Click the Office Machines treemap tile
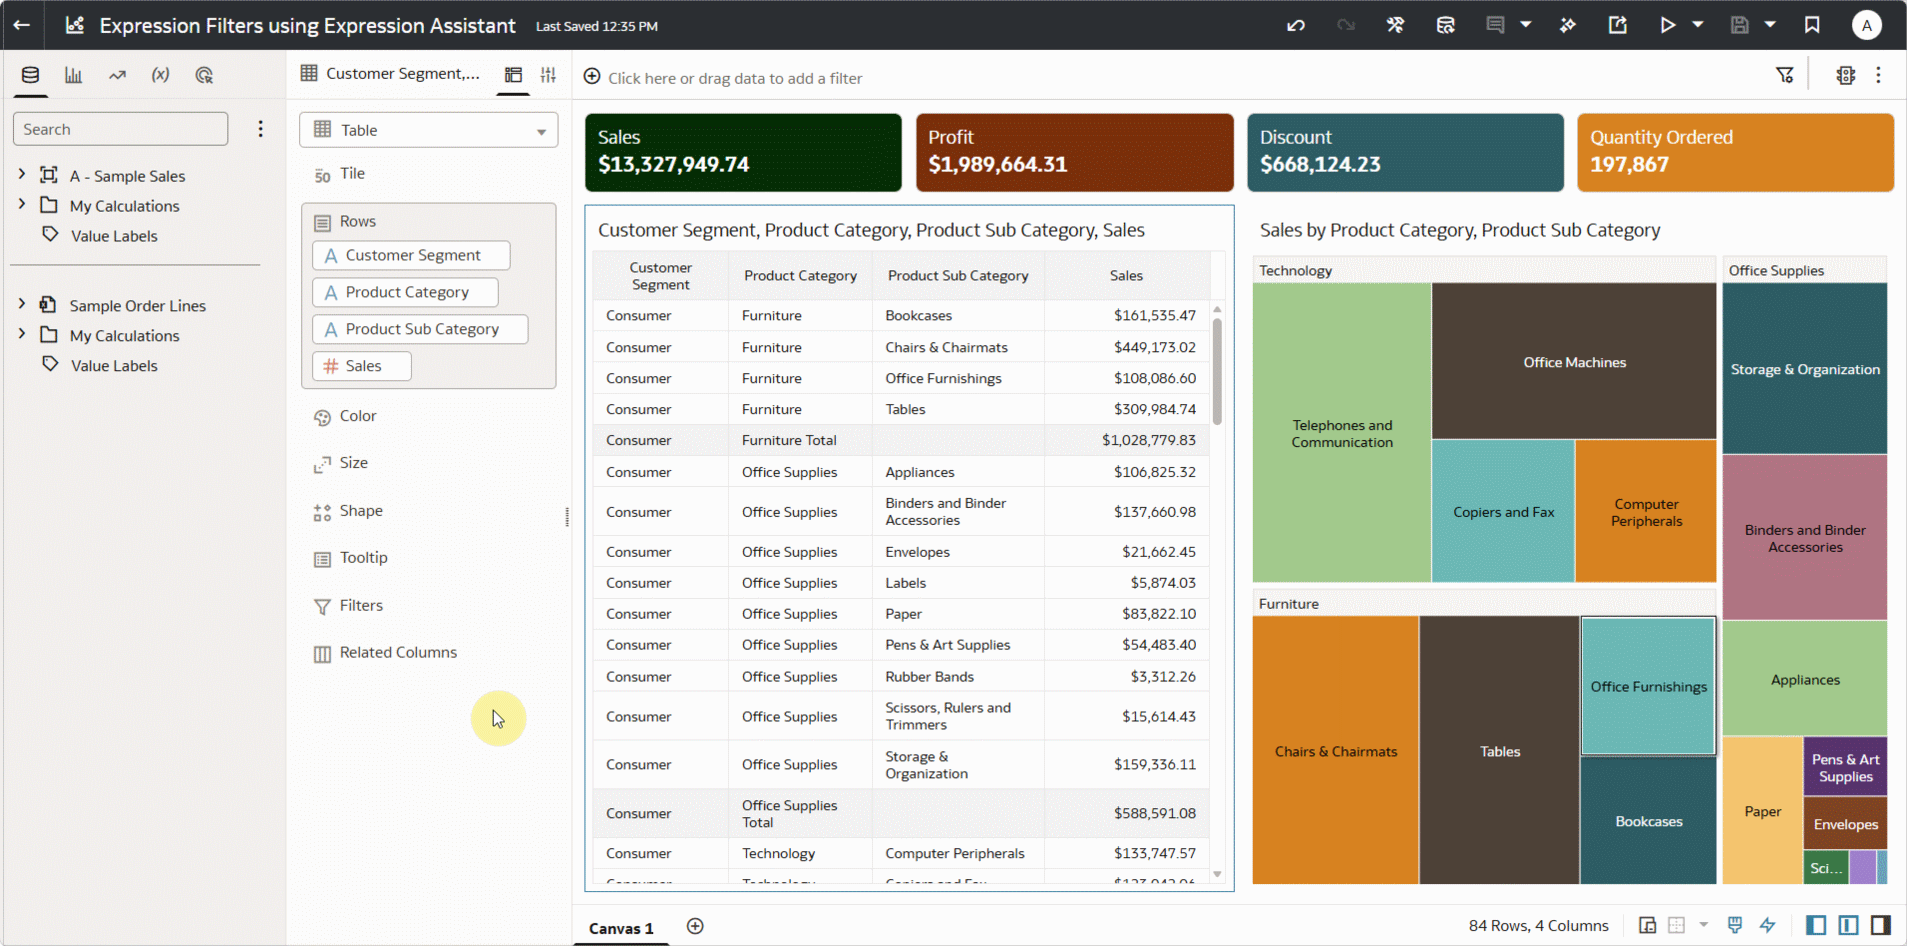Screen dimensions: 1907x946 (x=1574, y=361)
